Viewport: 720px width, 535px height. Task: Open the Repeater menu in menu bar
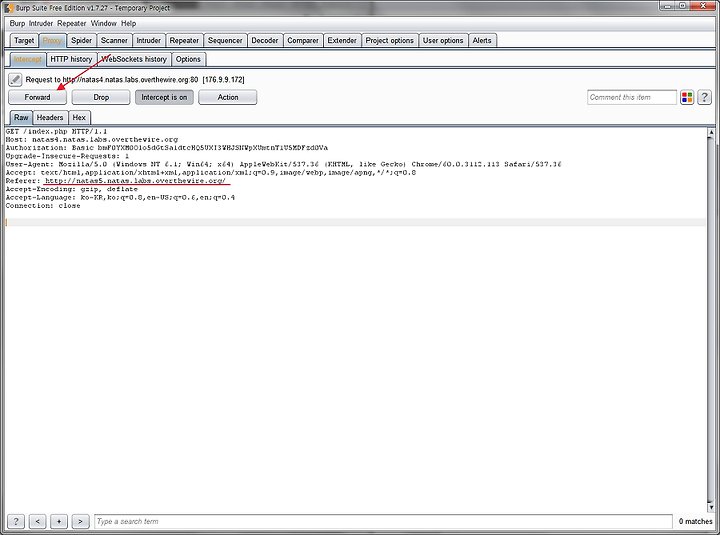(72, 23)
